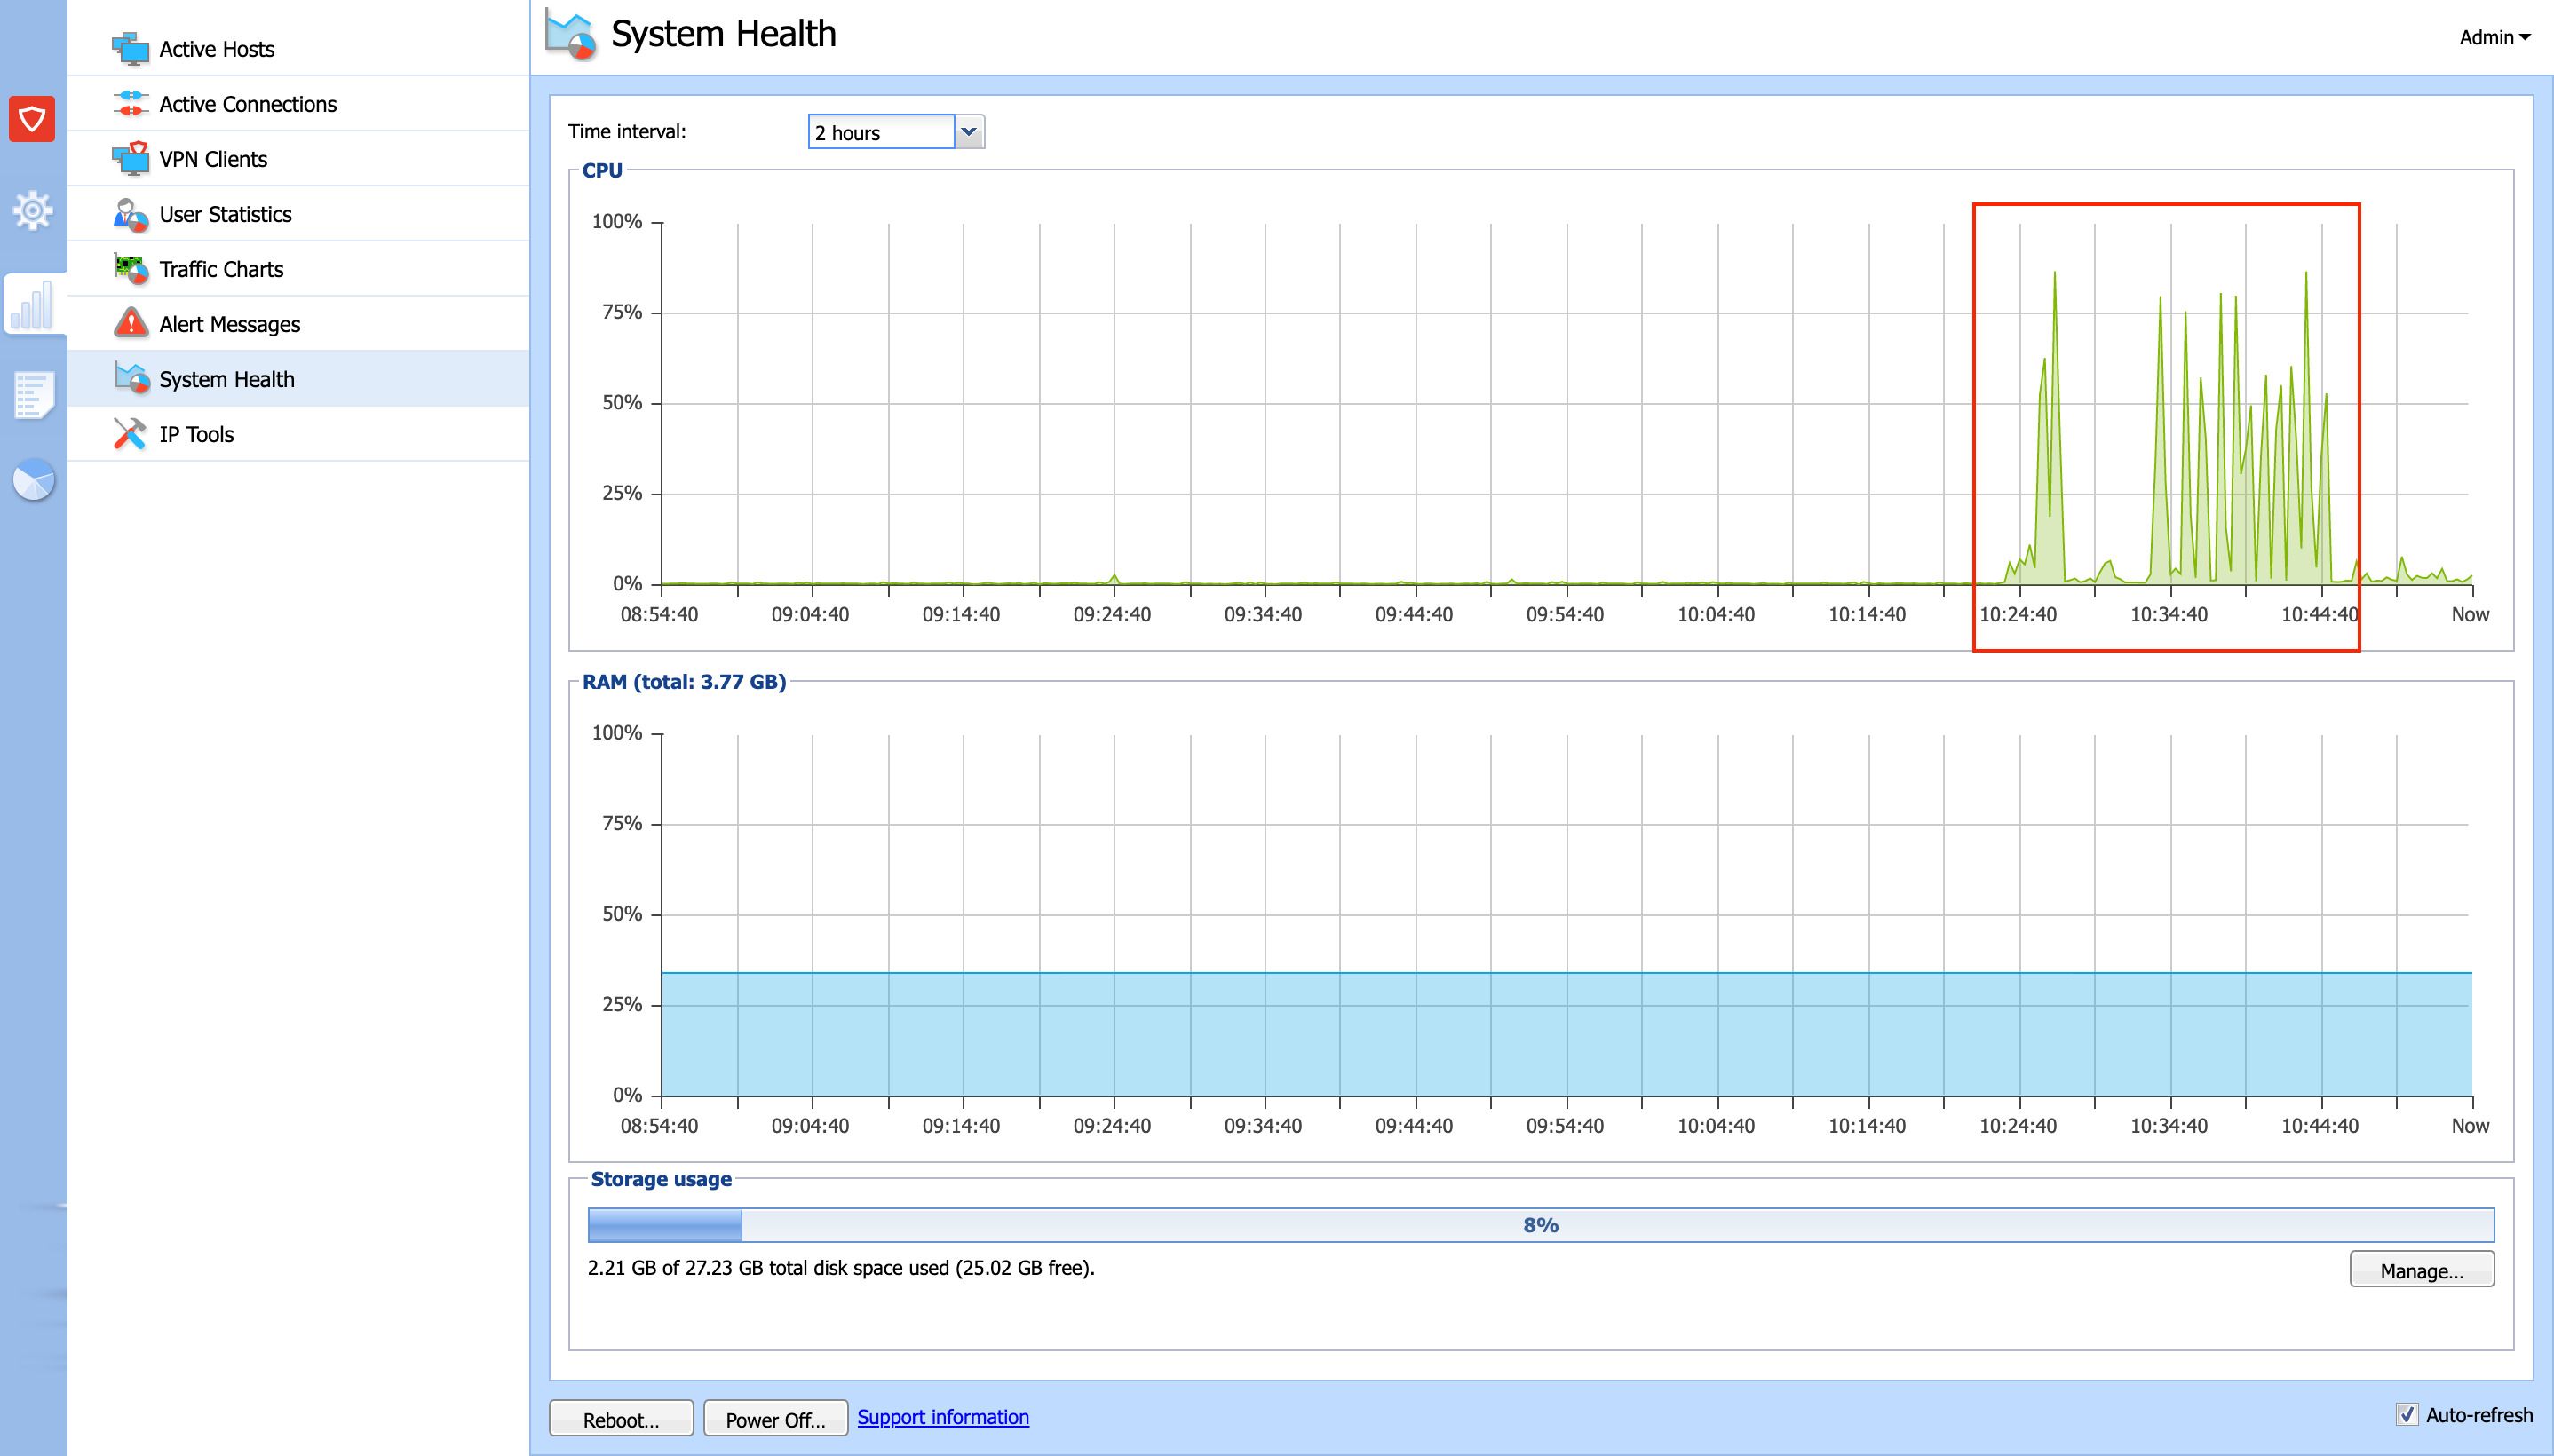This screenshot has height=1456, width=2554.
Task: Click the 2 hours interval combo box
Action: (x=881, y=132)
